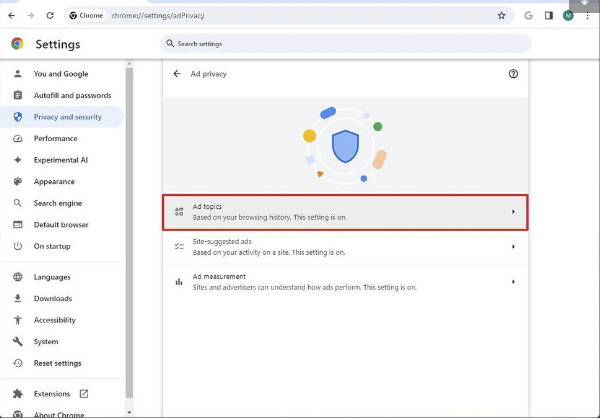Click the browser forward arrow
The image size is (600, 419).
31,16
